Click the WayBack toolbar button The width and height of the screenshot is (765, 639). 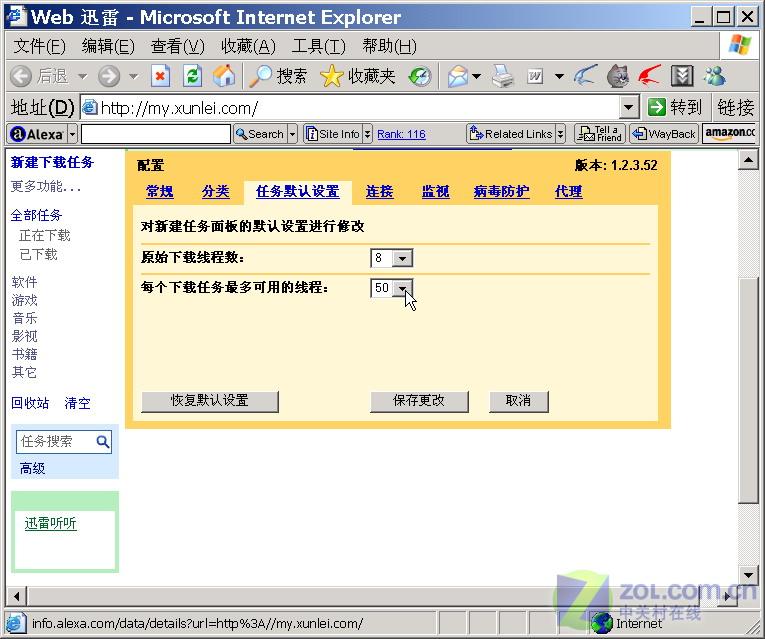point(664,134)
